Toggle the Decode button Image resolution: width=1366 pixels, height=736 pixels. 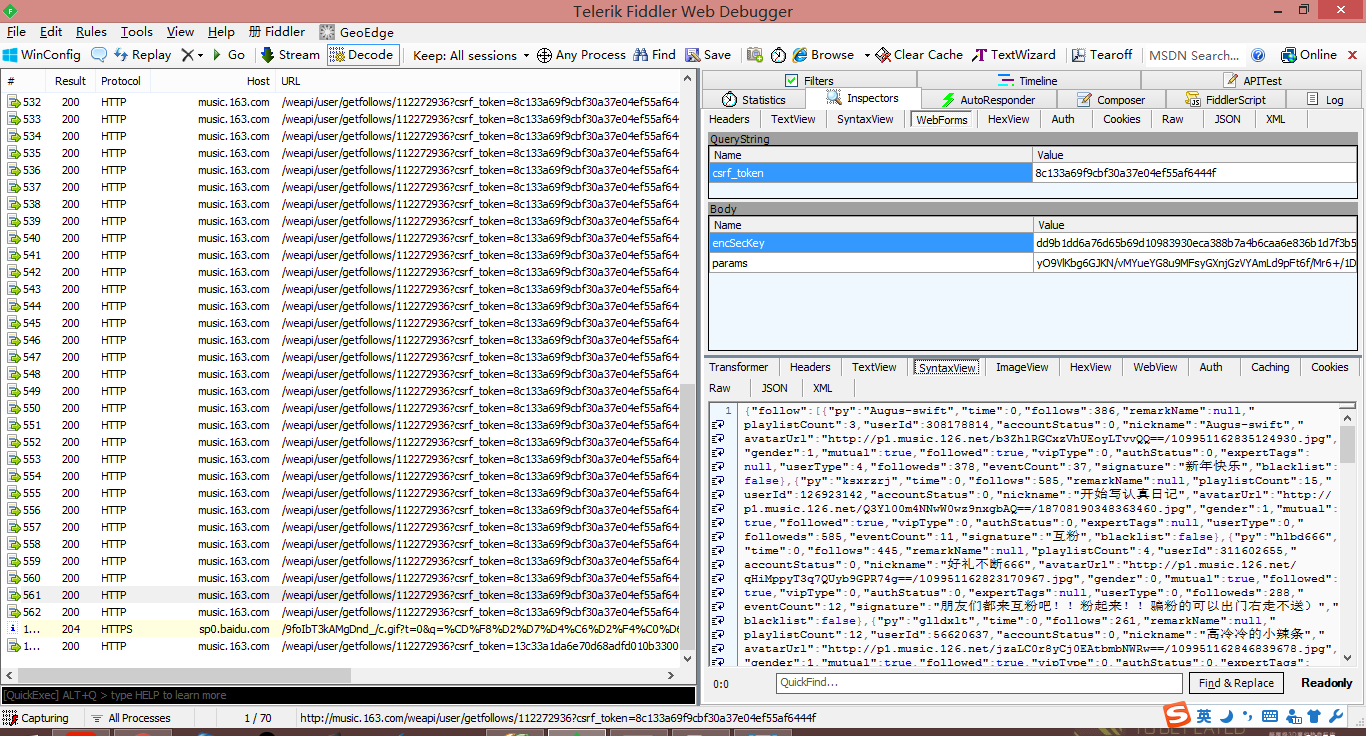coord(362,55)
